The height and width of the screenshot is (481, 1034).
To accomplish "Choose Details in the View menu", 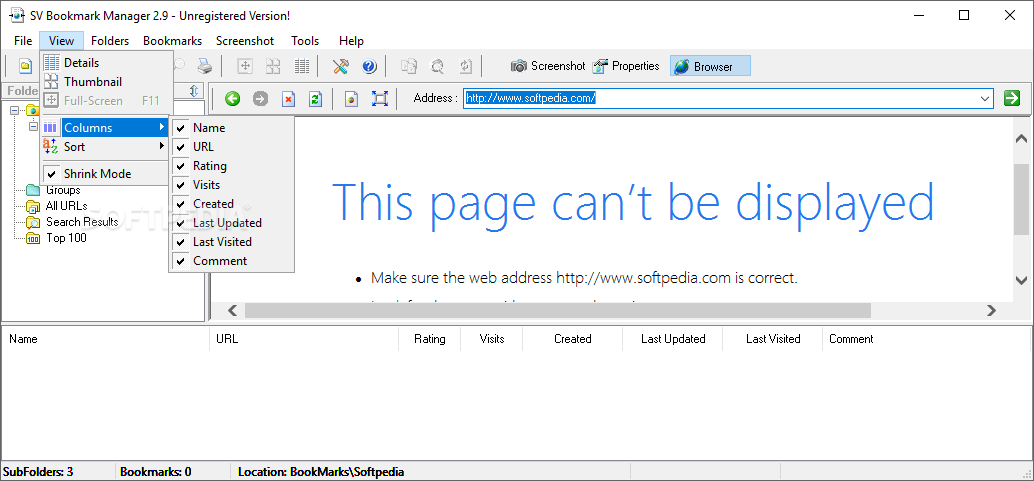I will click(x=106, y=63).
